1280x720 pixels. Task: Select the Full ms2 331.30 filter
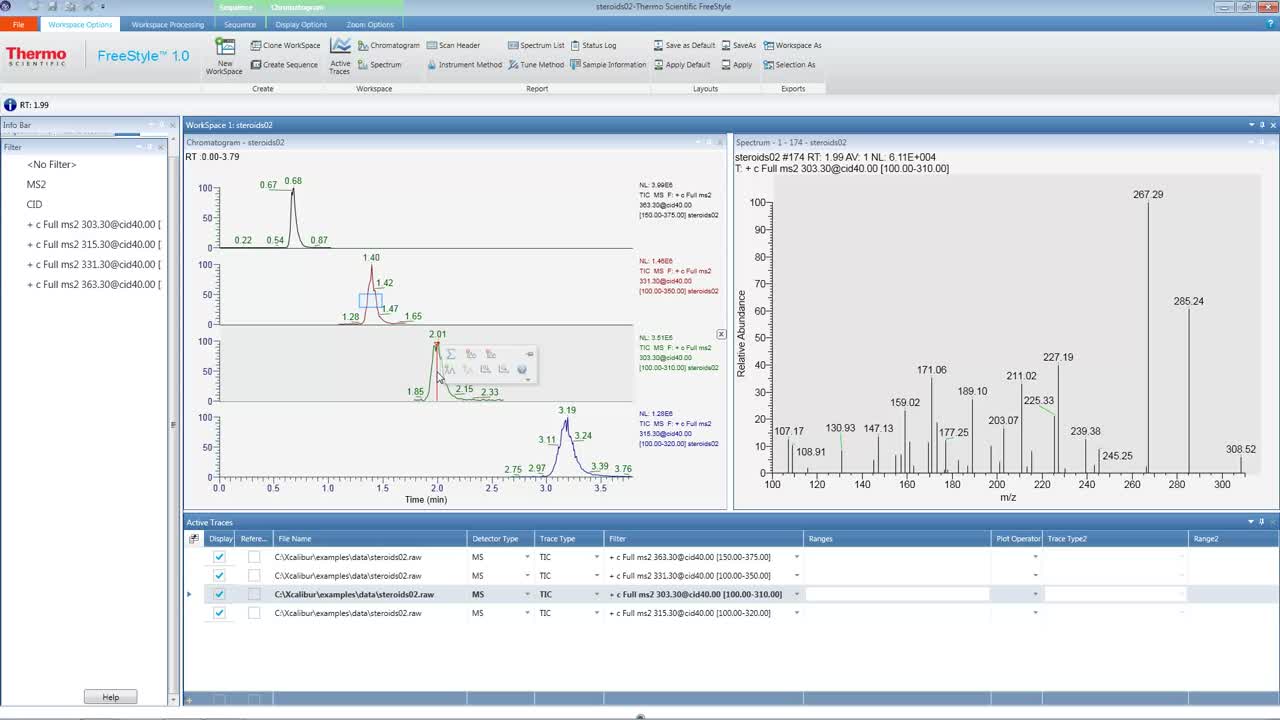click(94, 264)
